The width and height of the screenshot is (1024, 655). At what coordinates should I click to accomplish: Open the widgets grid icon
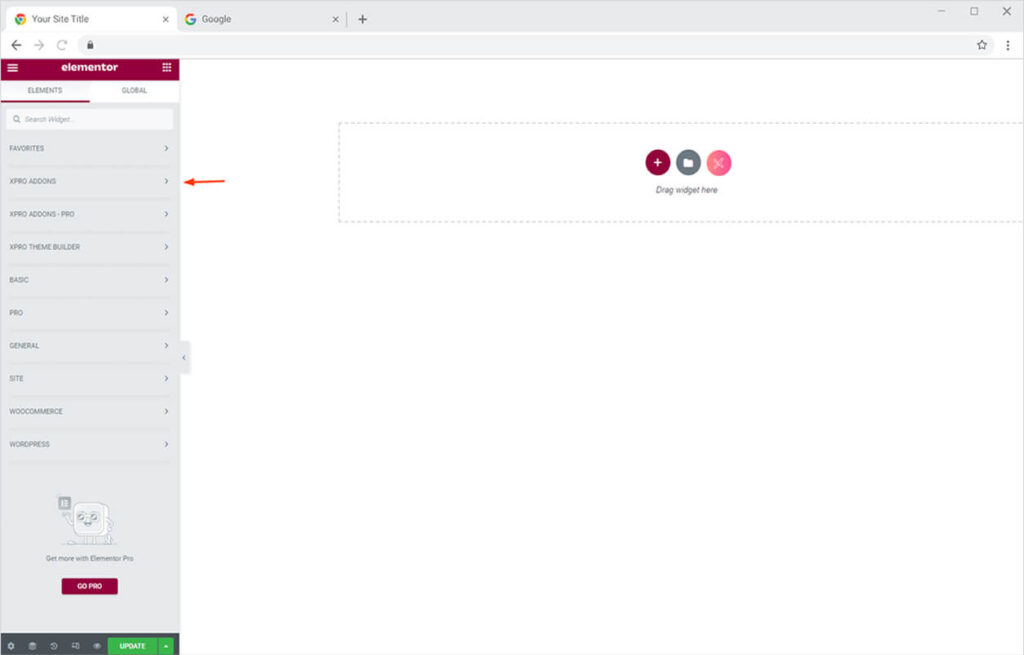coord(167,68)
